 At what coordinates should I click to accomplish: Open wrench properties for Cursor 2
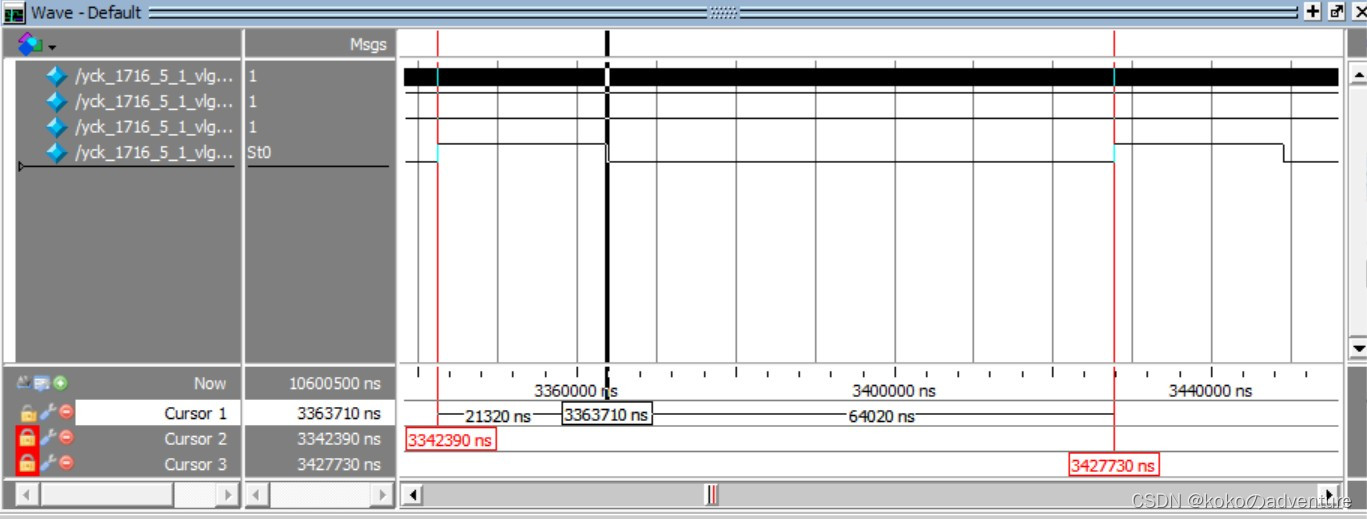pos(46,438)
